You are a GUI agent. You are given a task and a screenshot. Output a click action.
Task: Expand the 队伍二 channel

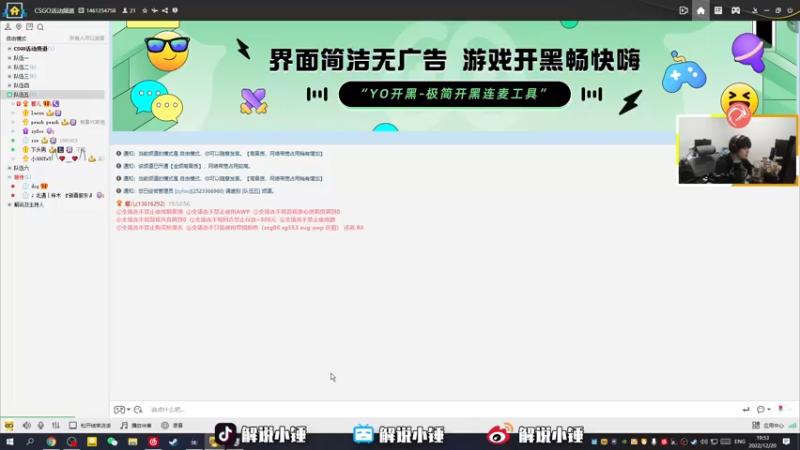coord(9,67)
